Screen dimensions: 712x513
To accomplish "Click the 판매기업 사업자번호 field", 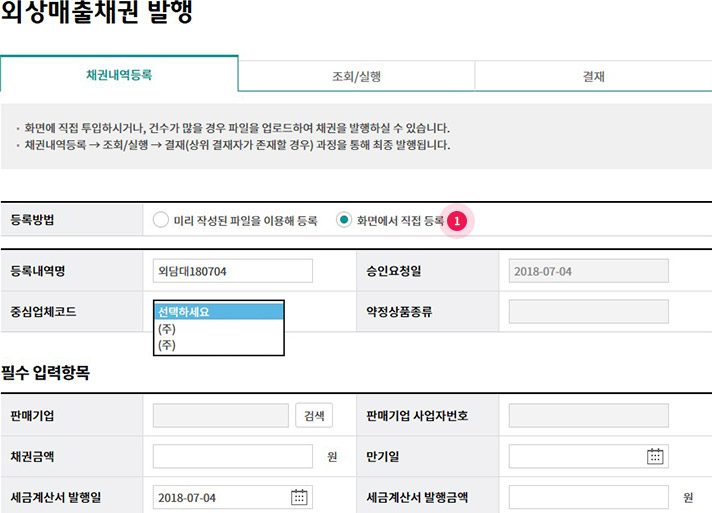I will [x=588, y=416].
